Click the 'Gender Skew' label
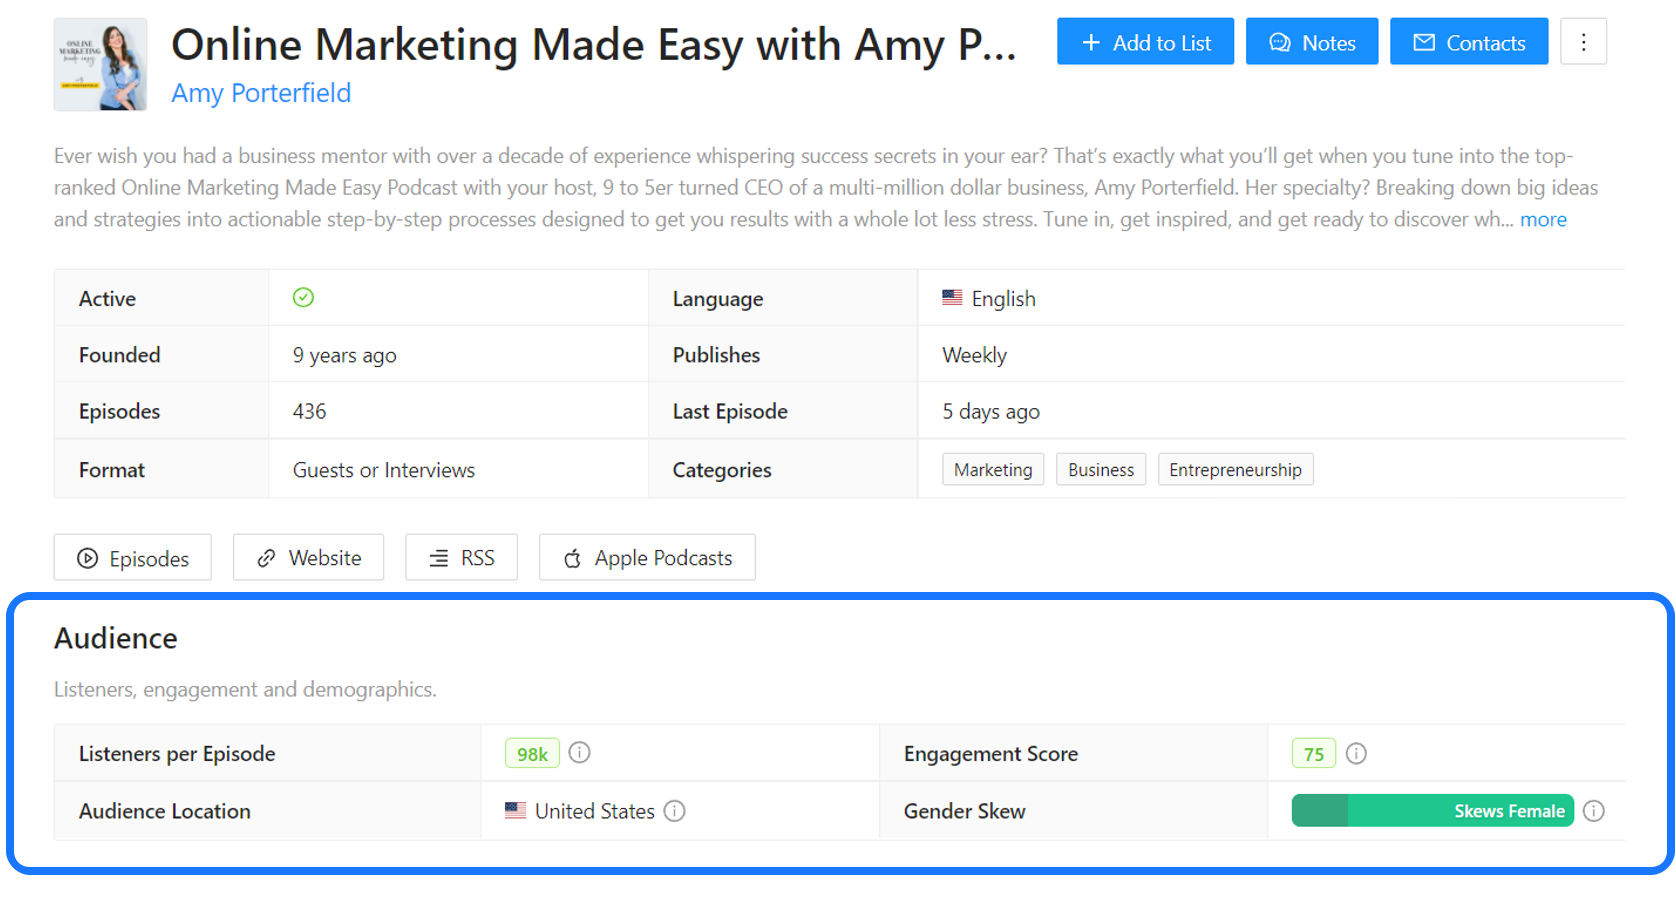The width and height of the screenshot is (1676, 897). (x=964, y=811)
